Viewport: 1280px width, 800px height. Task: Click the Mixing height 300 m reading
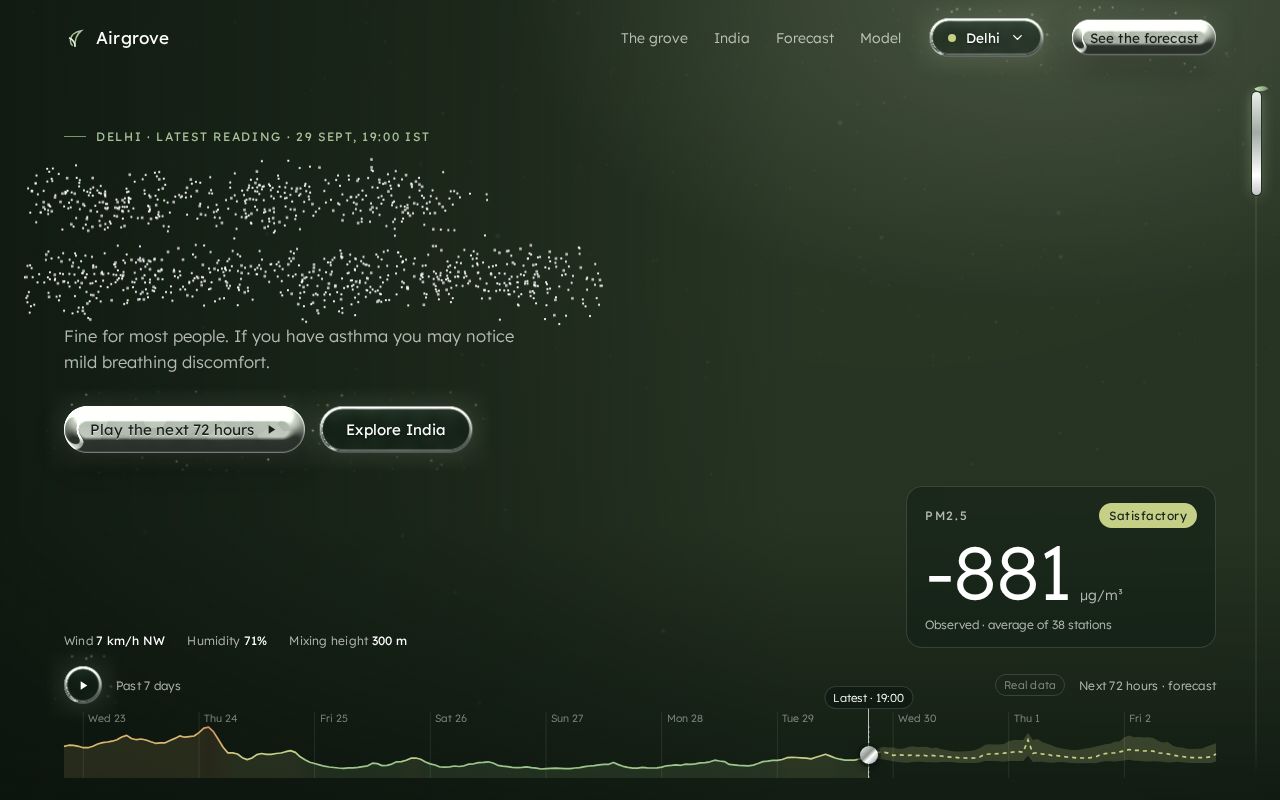348,641
